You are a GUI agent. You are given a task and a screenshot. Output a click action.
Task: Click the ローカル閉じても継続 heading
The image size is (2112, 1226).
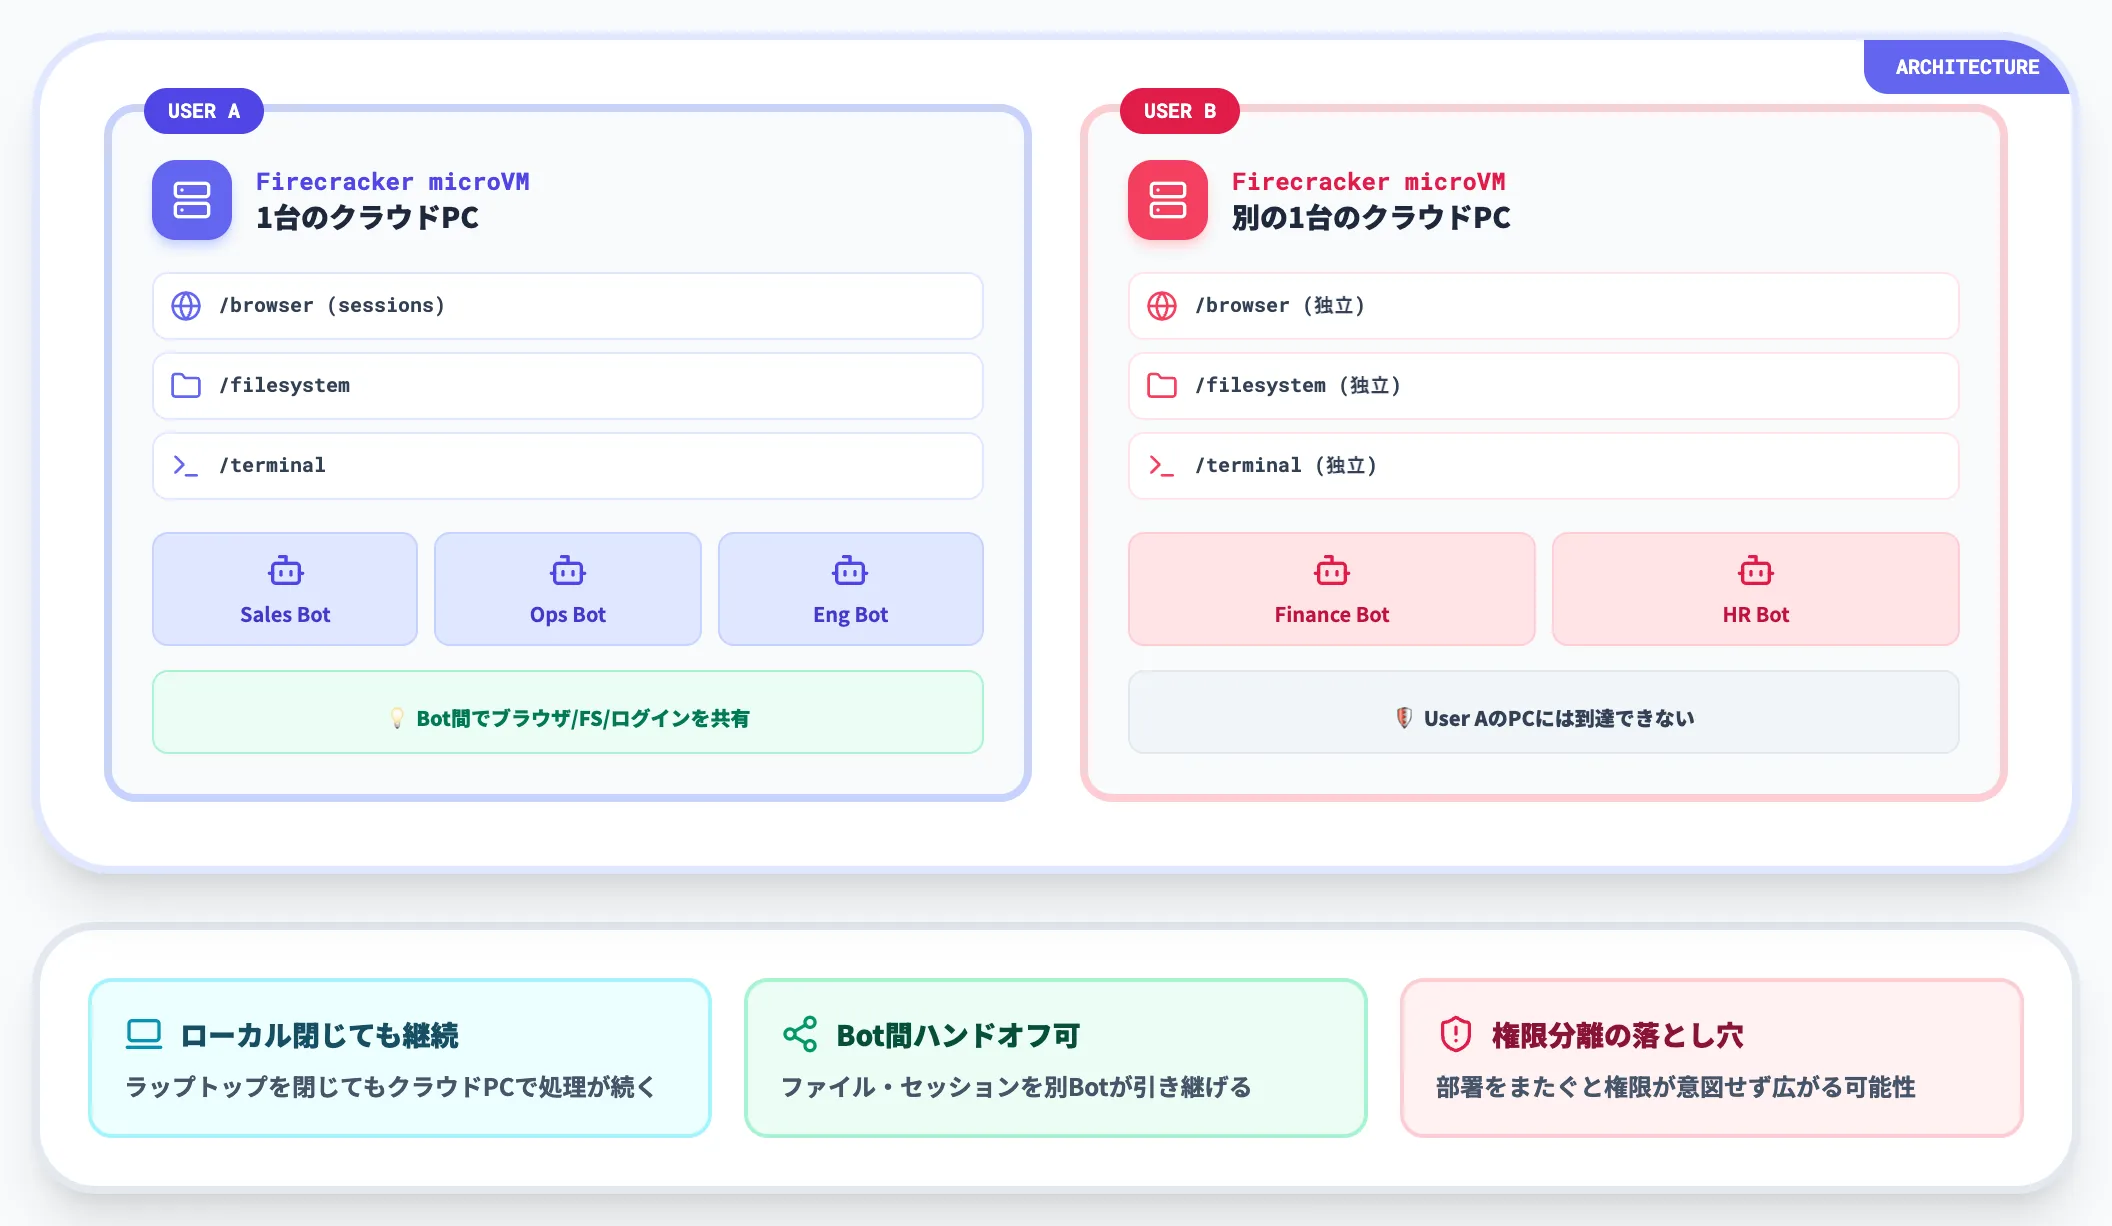point(319,1036)
